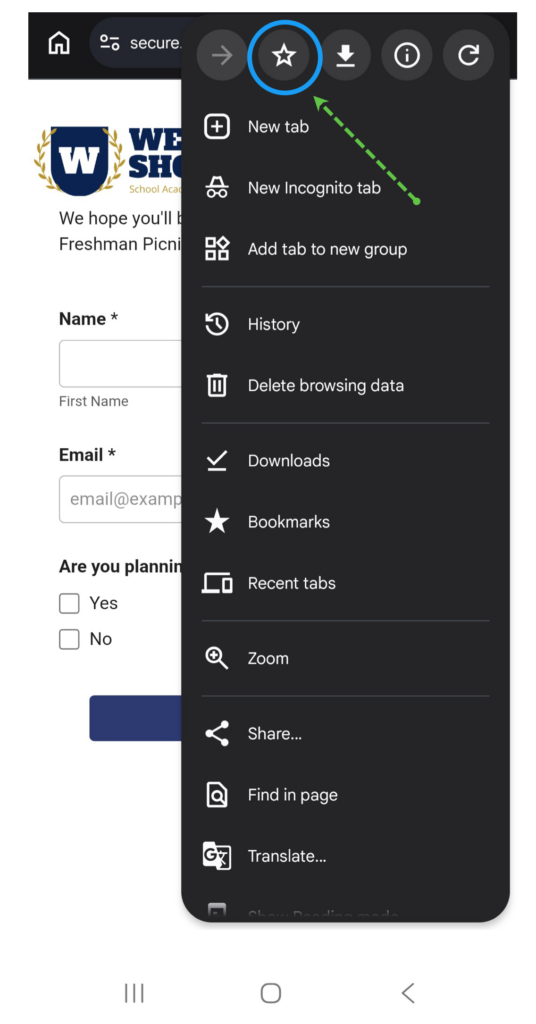
Task: Tap the Android home button
Action: (270, 993)
